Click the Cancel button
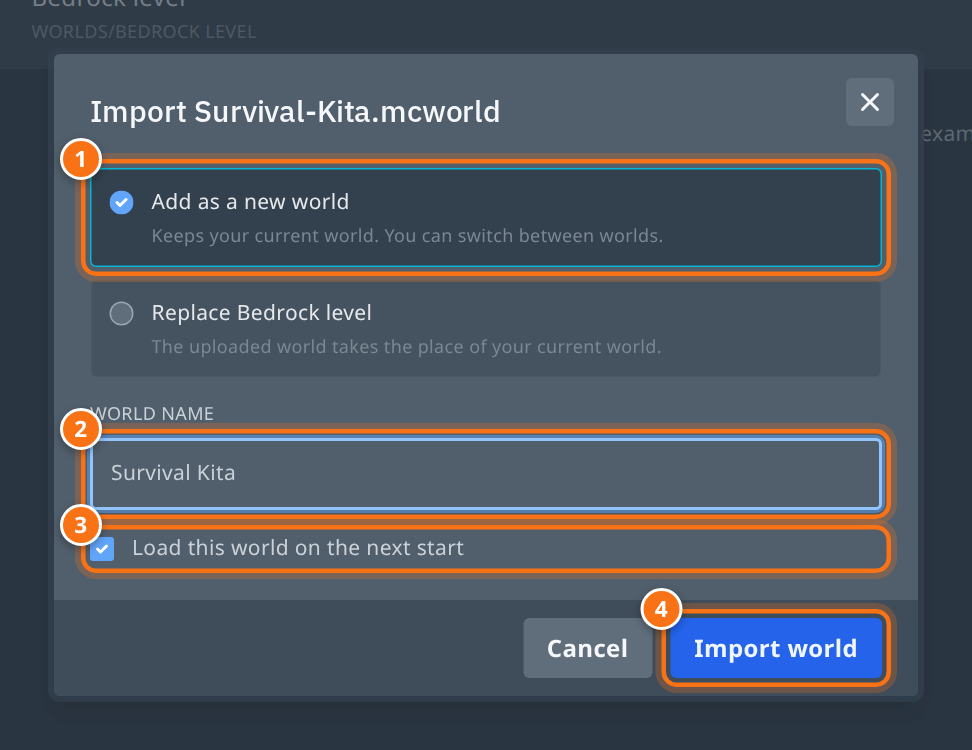This screenshot has height=750, width=972. (587, 648)
